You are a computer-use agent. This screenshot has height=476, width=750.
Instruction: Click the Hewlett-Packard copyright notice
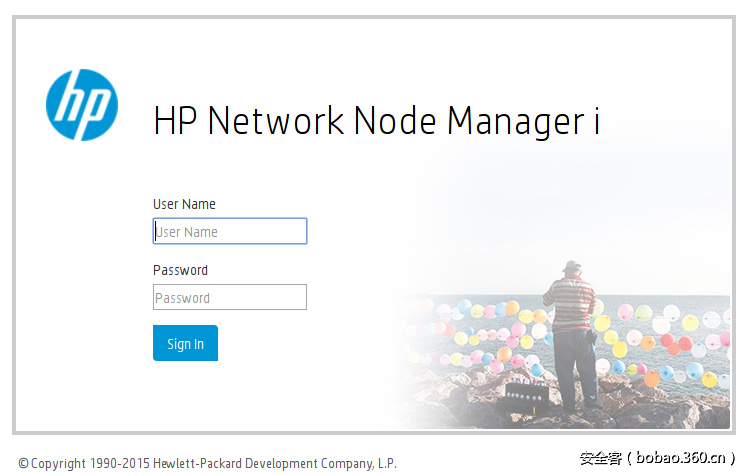[207, 463]
